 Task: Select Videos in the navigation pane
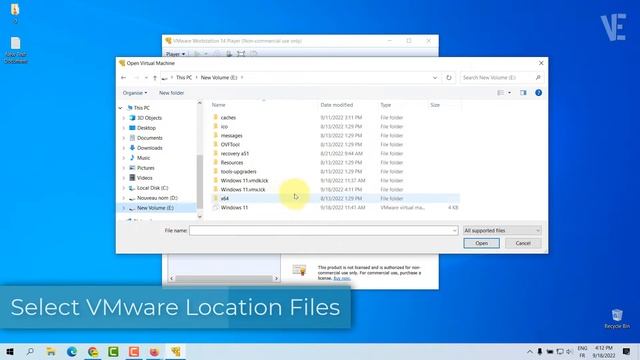click(x=144, y=178)
